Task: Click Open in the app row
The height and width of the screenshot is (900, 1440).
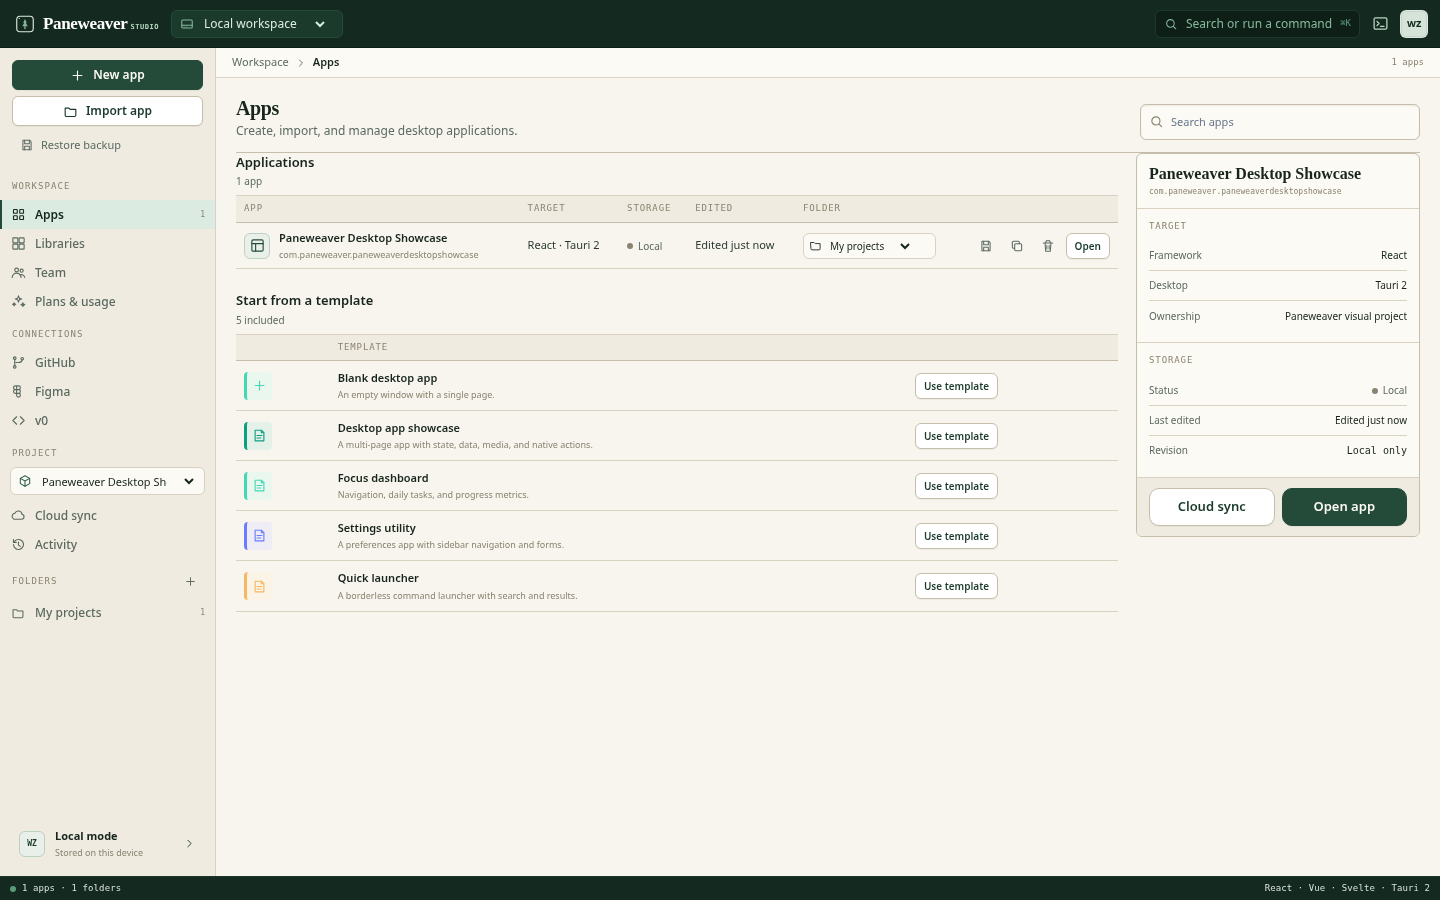Action: [1087, 246]
